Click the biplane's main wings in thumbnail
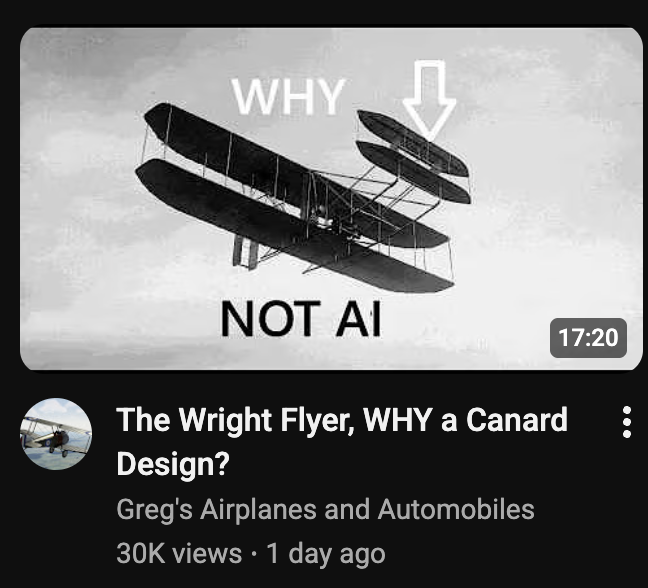This screenshot has height=588, width=648. click(x=293, y=198)
